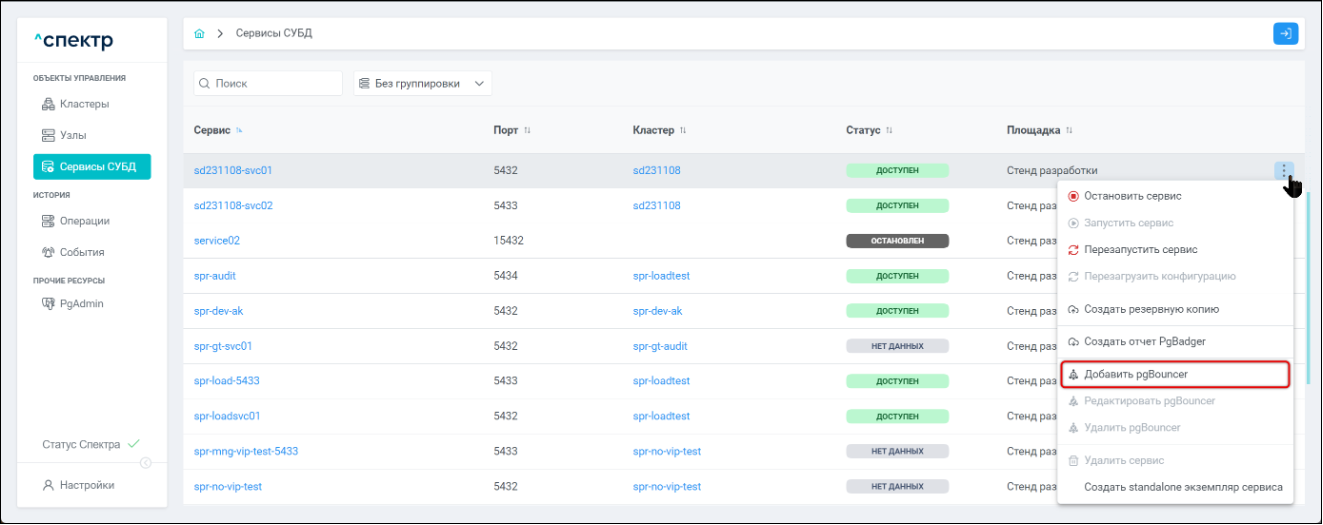Open the three-dot actions menu for sd231108-svc01
Screen dimensions: 1323x525
click(1284, 171)
